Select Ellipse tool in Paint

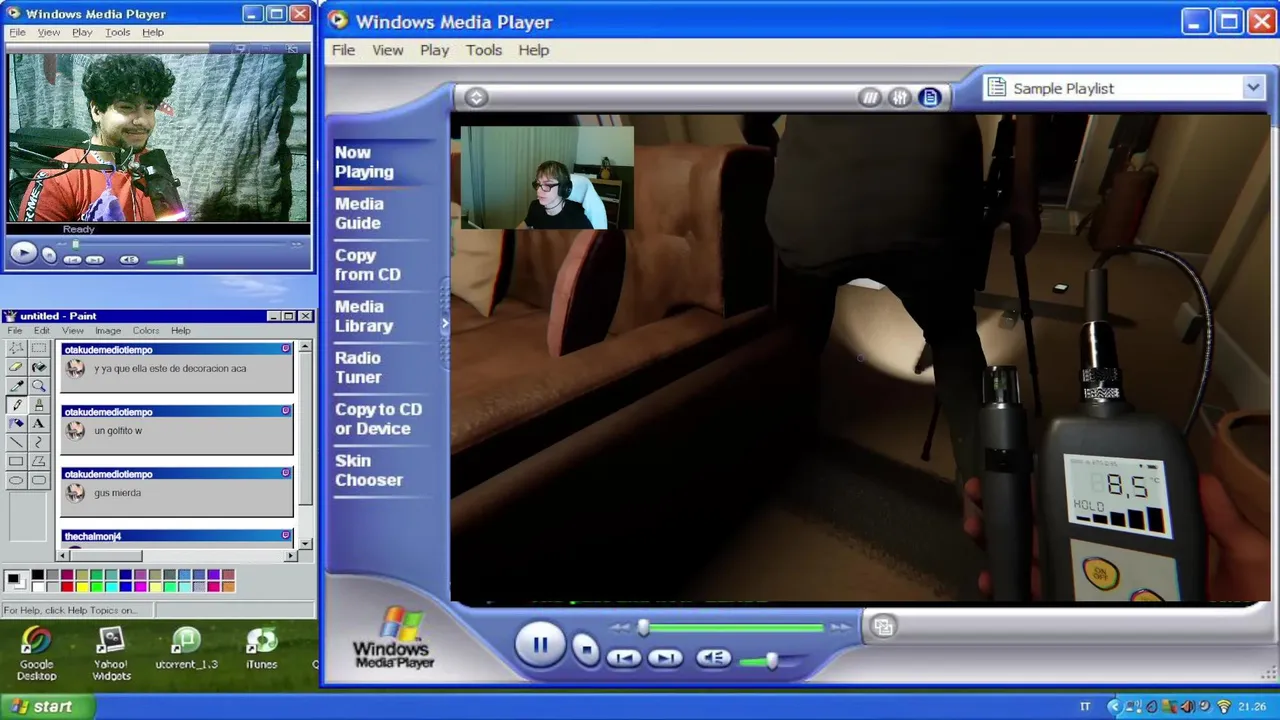pyautogui.click(x=16, y=481)
